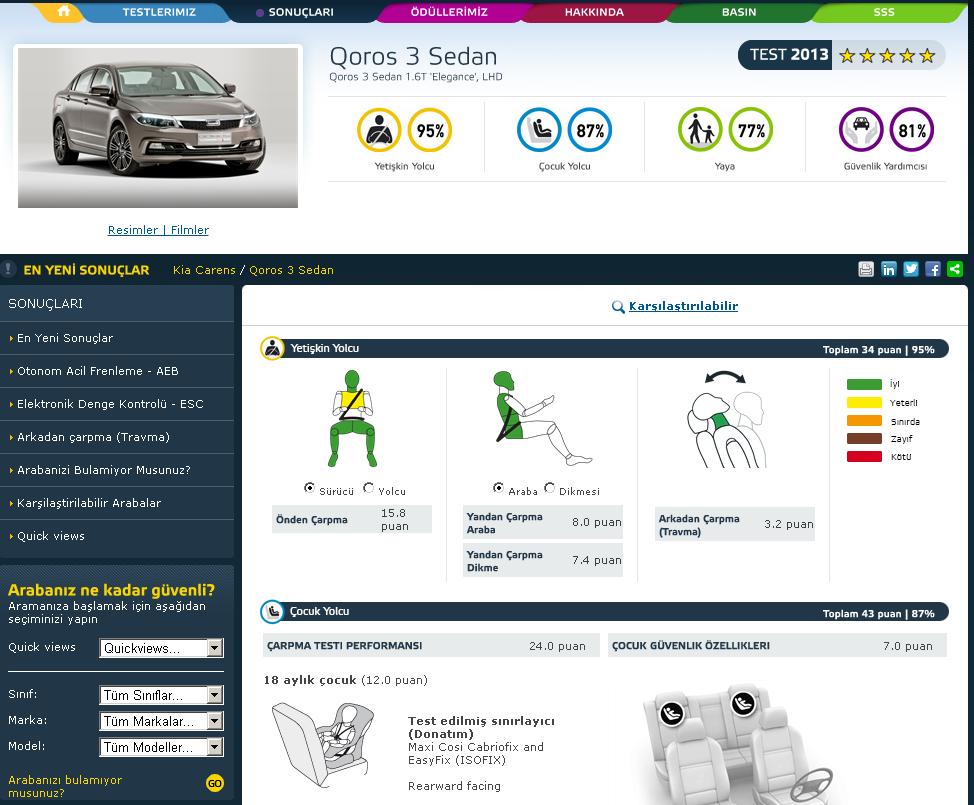Open the Karşılaştırılabilir comparison link
Viewport: 974px width, 805px height.
(x=683, y=306)
